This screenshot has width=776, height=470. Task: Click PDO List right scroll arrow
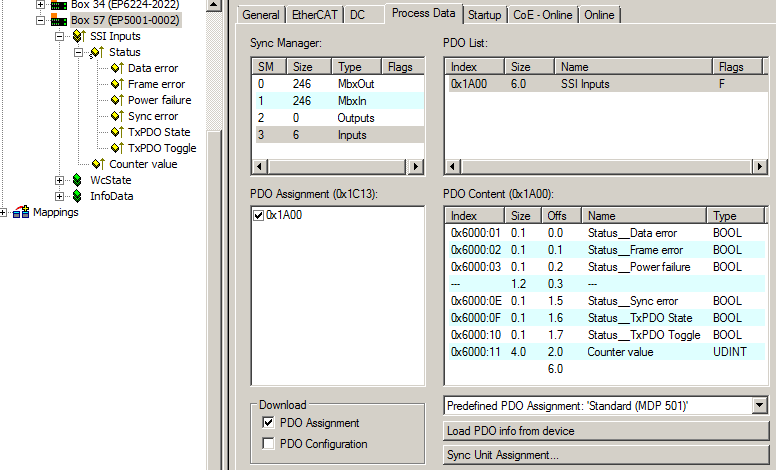tap(760, 167)
